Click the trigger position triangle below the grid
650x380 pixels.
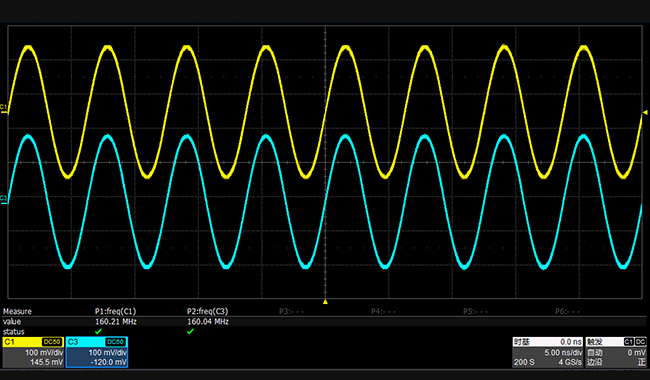click(x=325, y=302)
